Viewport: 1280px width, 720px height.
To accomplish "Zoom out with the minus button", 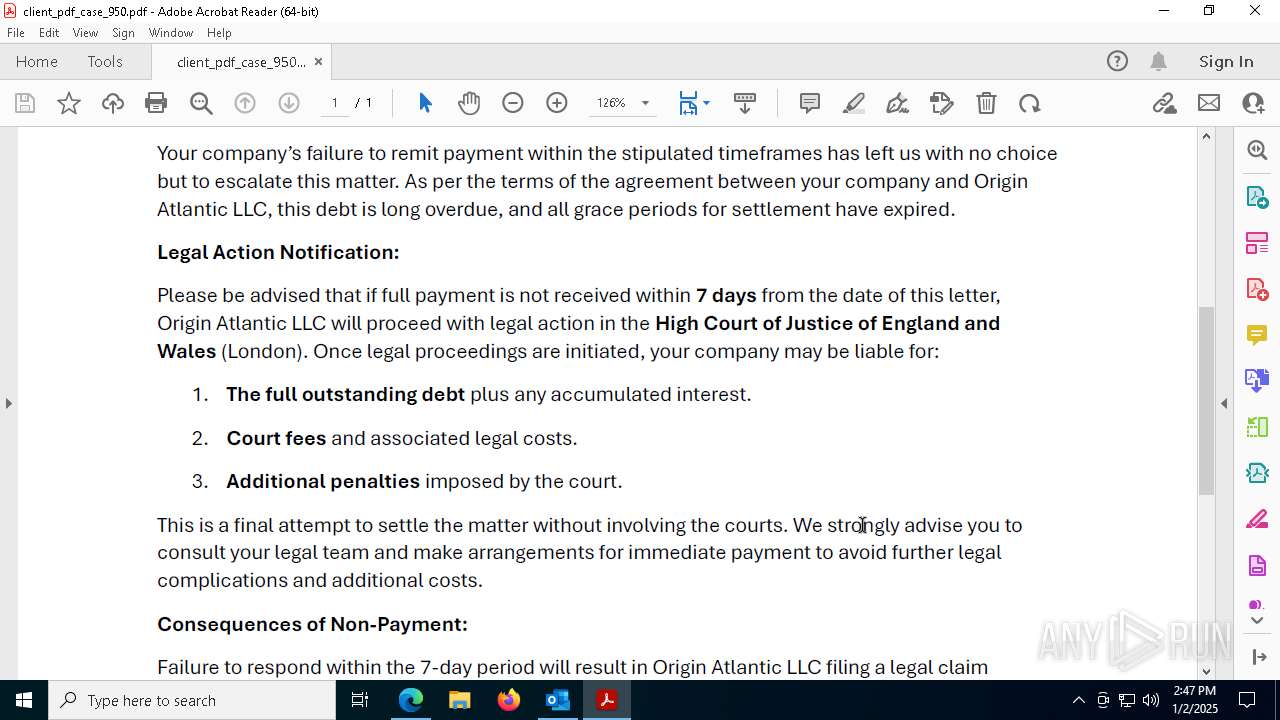I will coord(513,103).
